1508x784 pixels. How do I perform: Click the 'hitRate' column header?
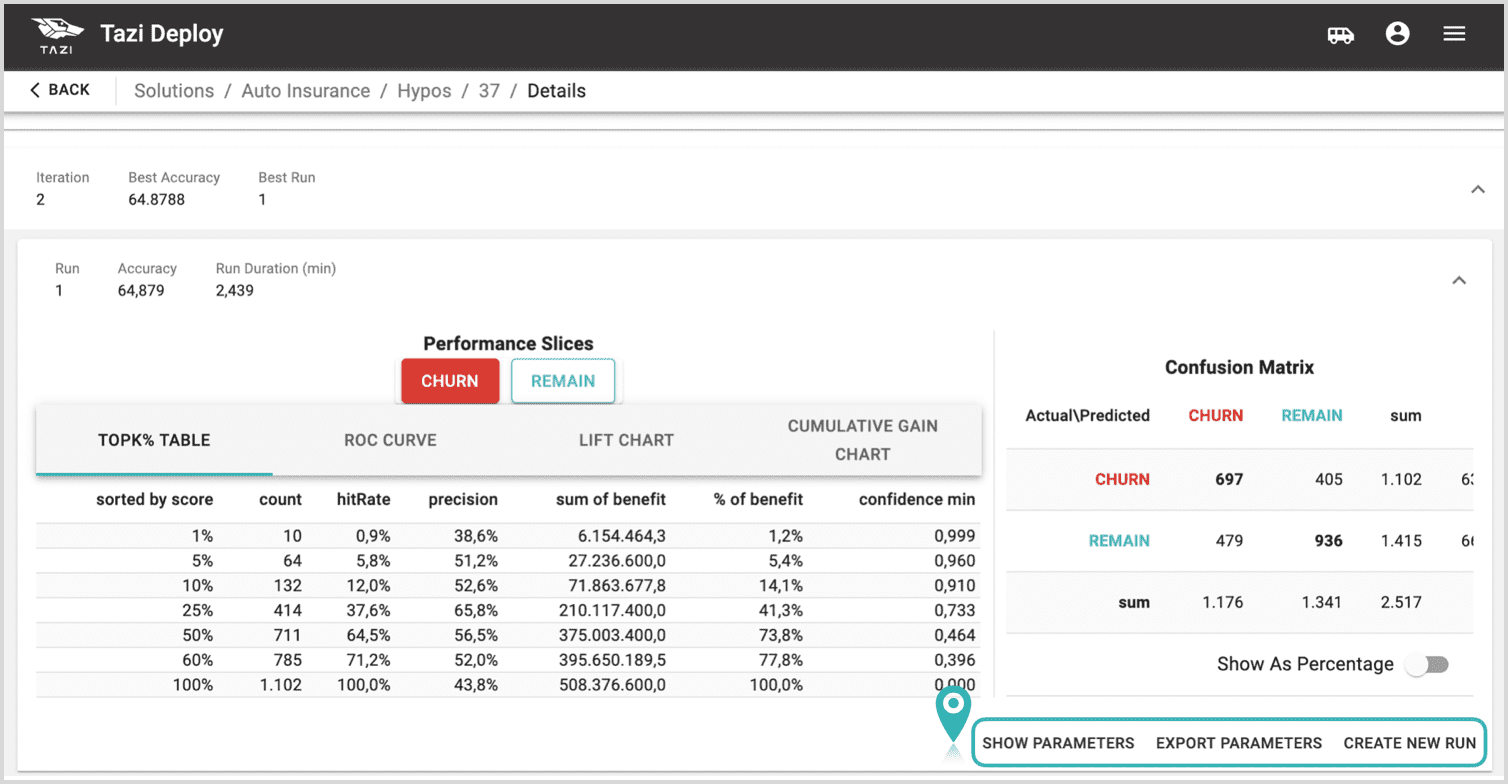click(x=363, y=499)
